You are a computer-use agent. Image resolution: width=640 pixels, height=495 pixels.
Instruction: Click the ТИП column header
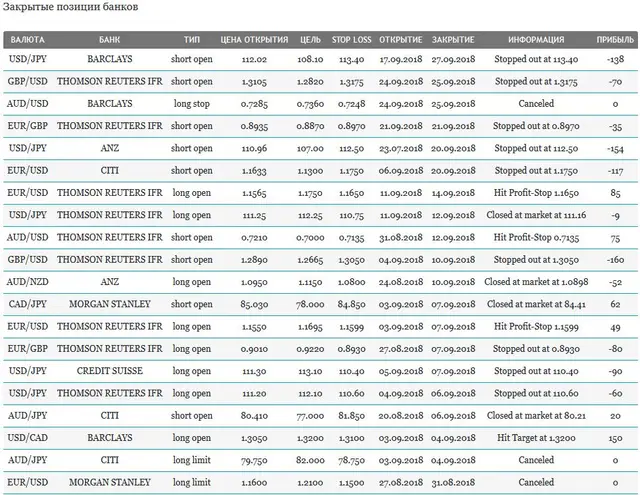pos(191,40)
